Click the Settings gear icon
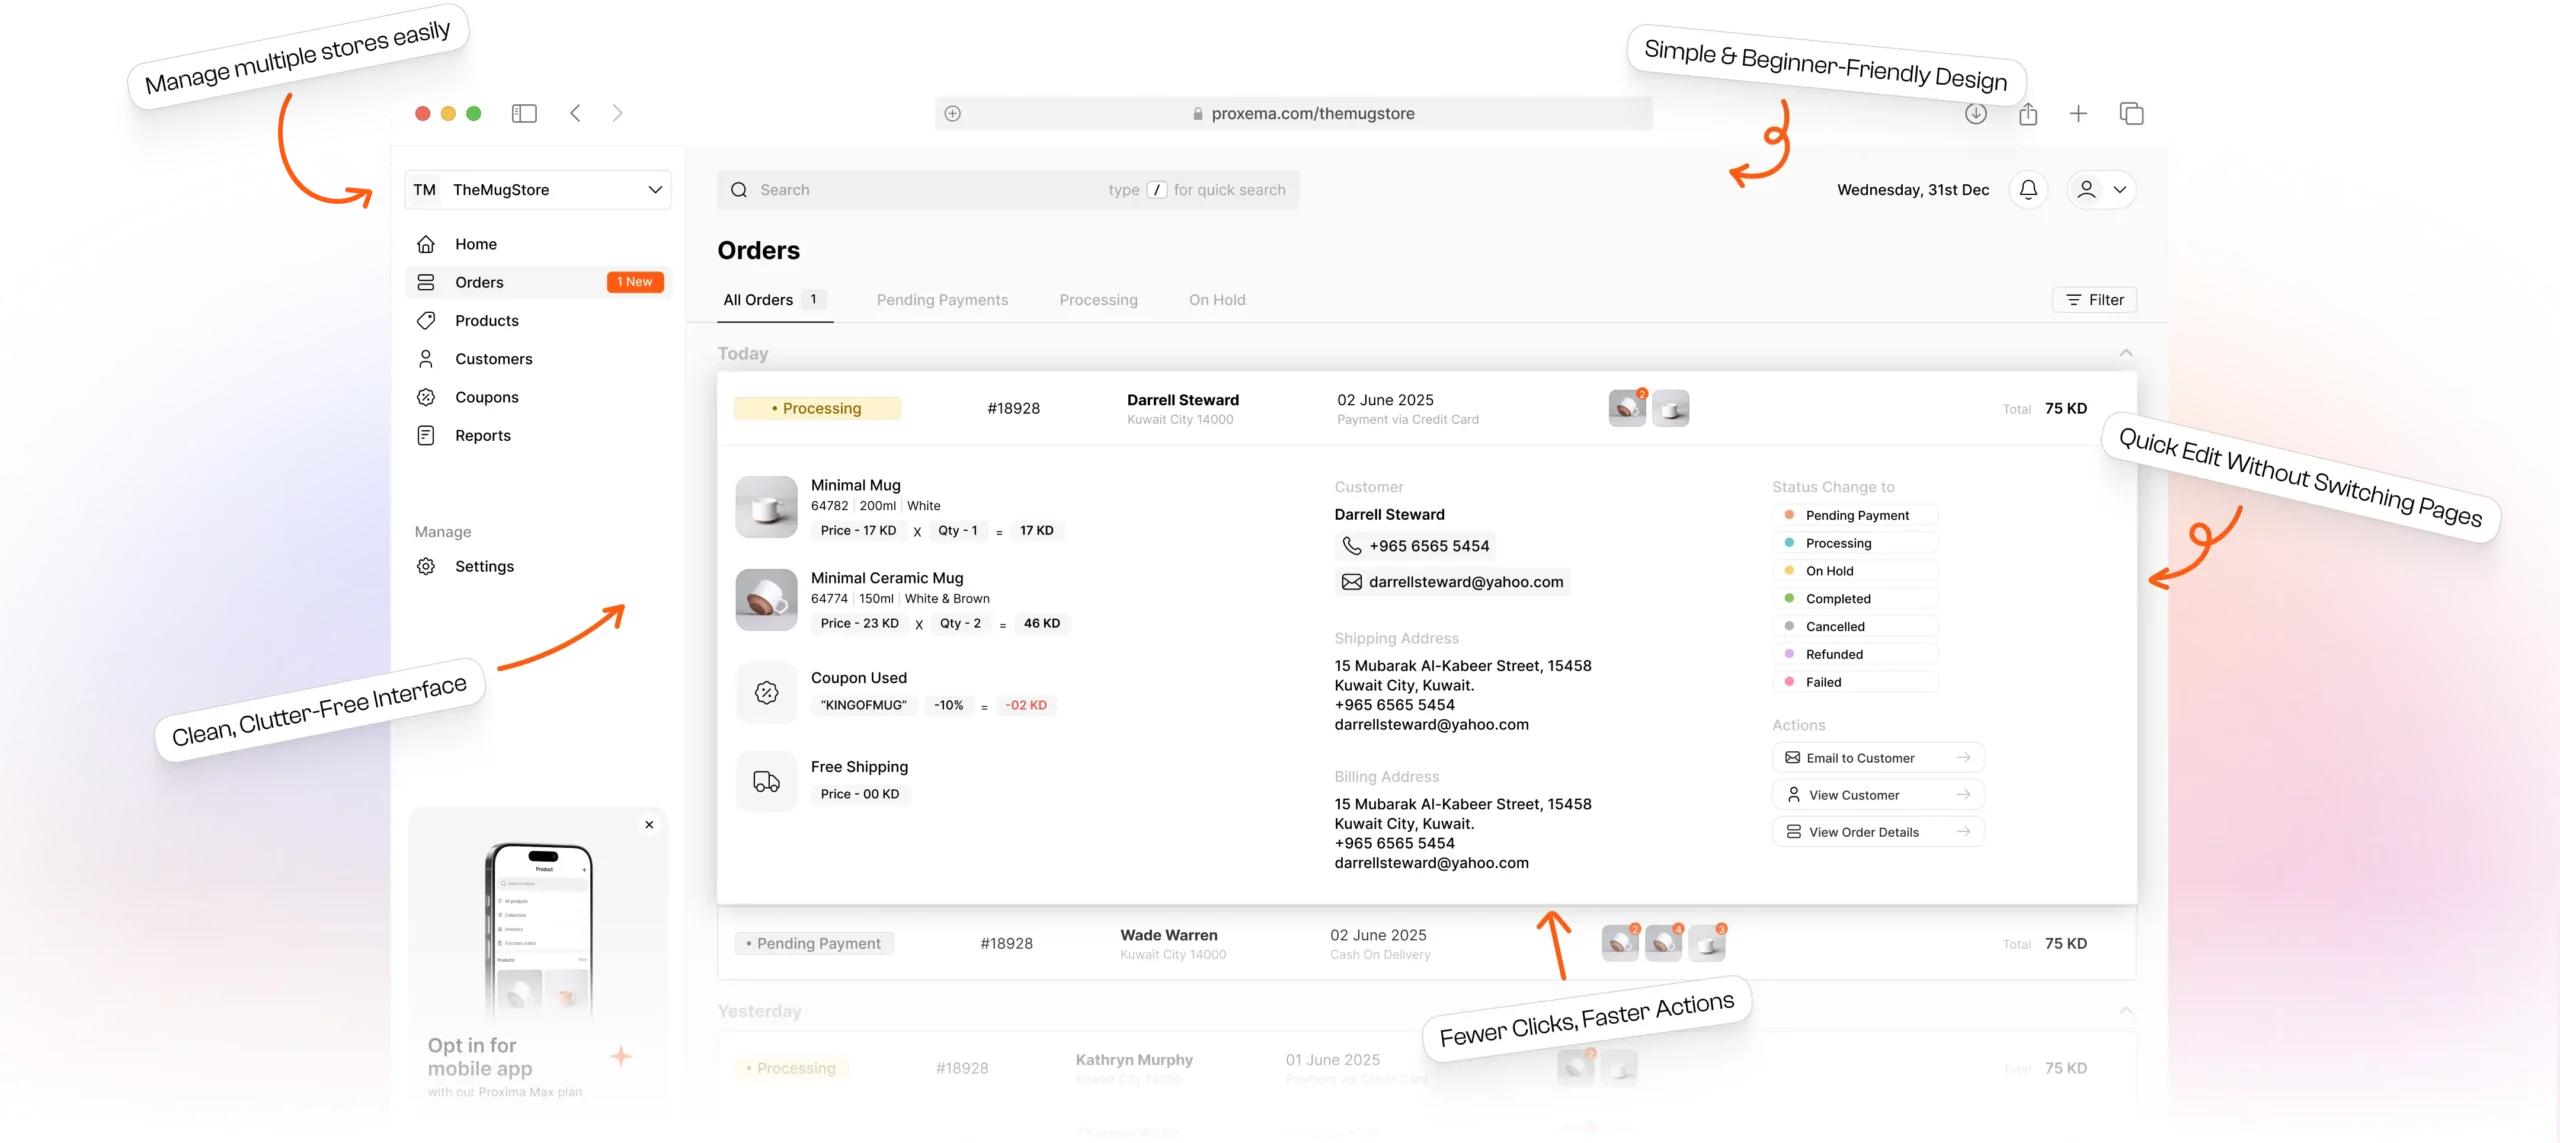The height and width of the screenshot is (1143, 2560). click(426, 566)
